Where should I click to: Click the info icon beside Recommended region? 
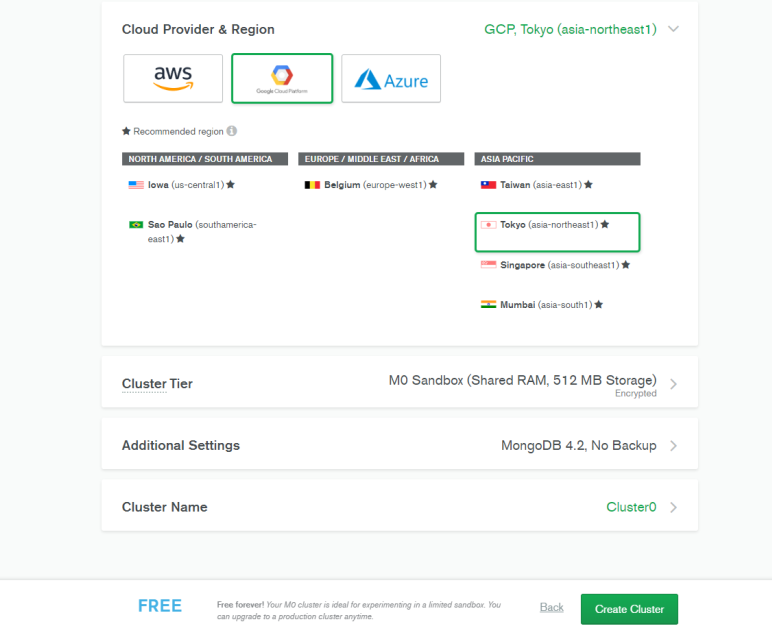click(232, 131)
